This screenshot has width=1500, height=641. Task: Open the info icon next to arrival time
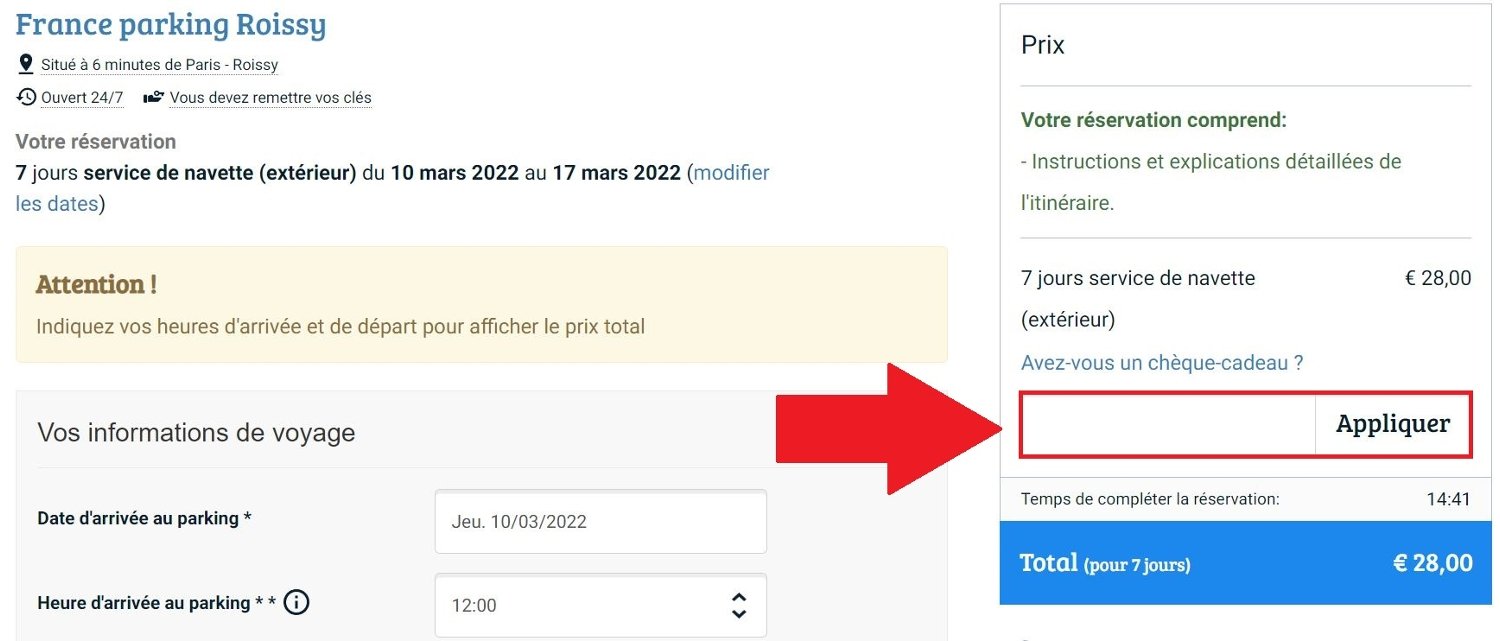tap(296, 602)
